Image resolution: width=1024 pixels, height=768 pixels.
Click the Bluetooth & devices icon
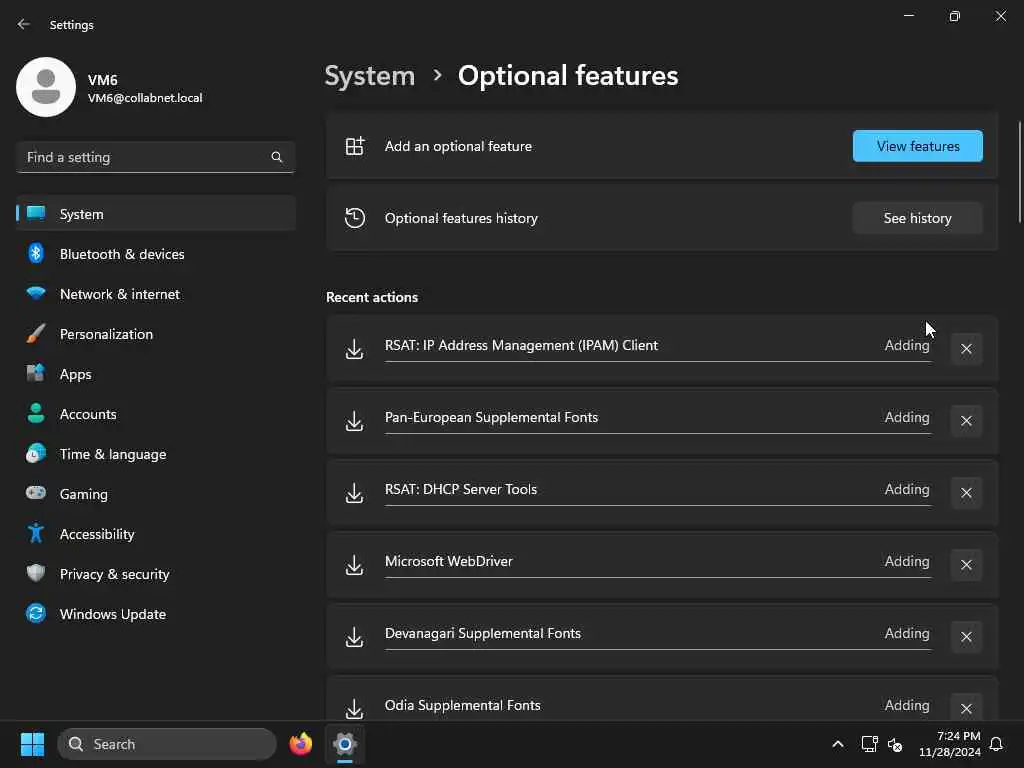36,254
